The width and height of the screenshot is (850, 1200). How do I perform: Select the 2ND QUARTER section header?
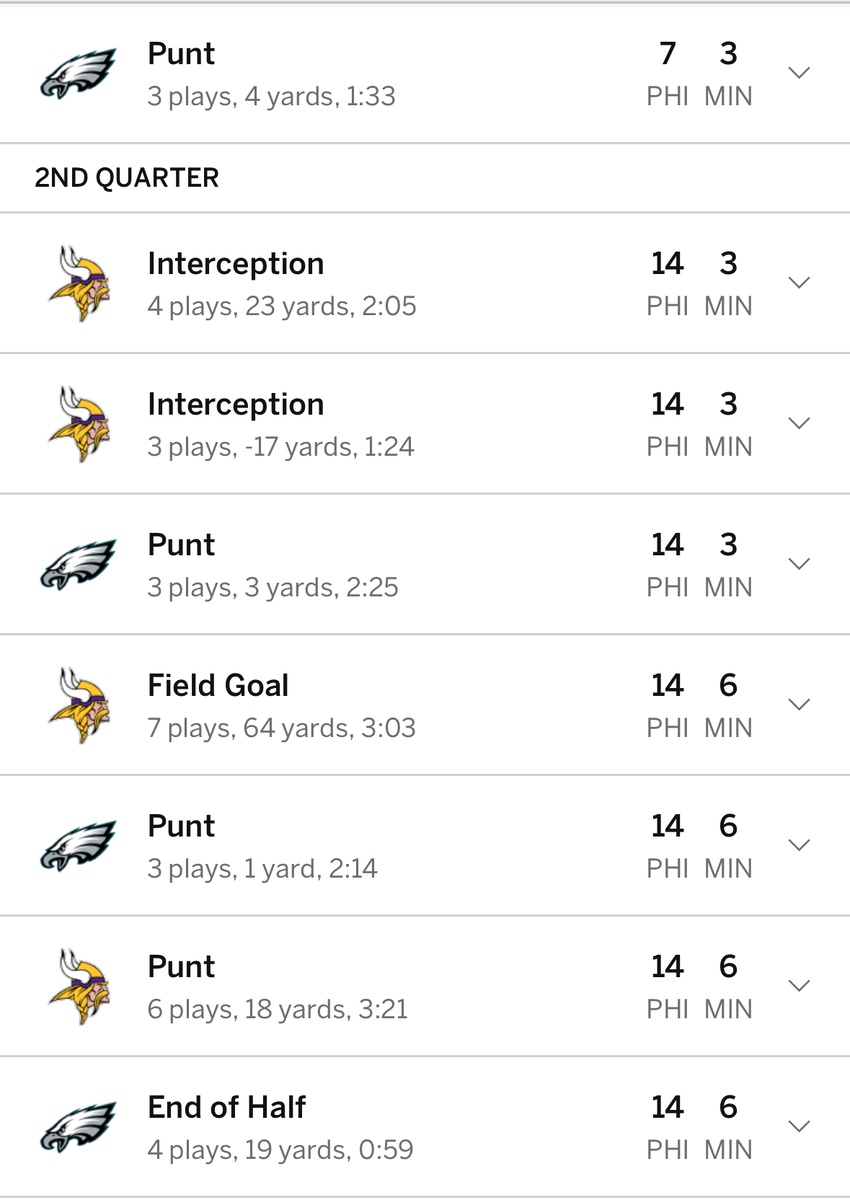[x=126, y=178]
